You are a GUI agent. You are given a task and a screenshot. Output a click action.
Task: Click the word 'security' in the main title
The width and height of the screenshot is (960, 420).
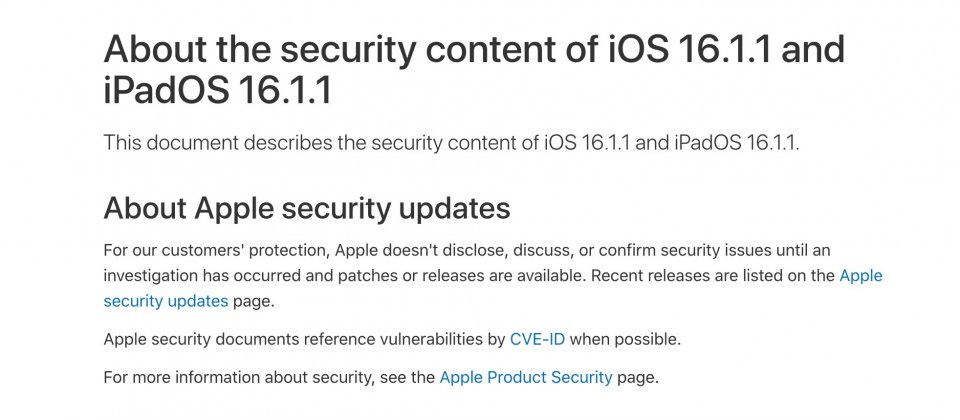[348, 49]
